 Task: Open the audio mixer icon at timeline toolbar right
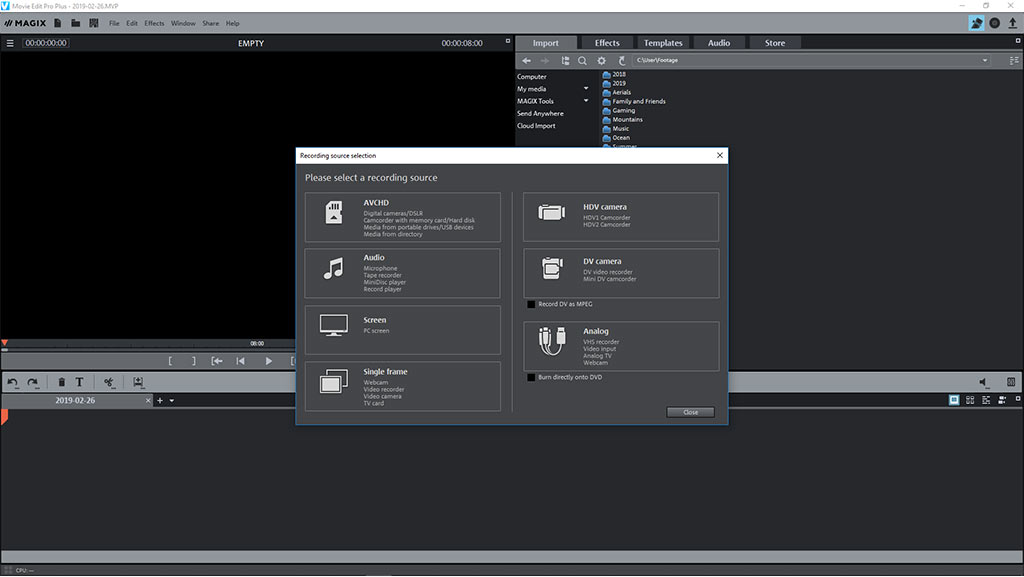click(1011, 382)
